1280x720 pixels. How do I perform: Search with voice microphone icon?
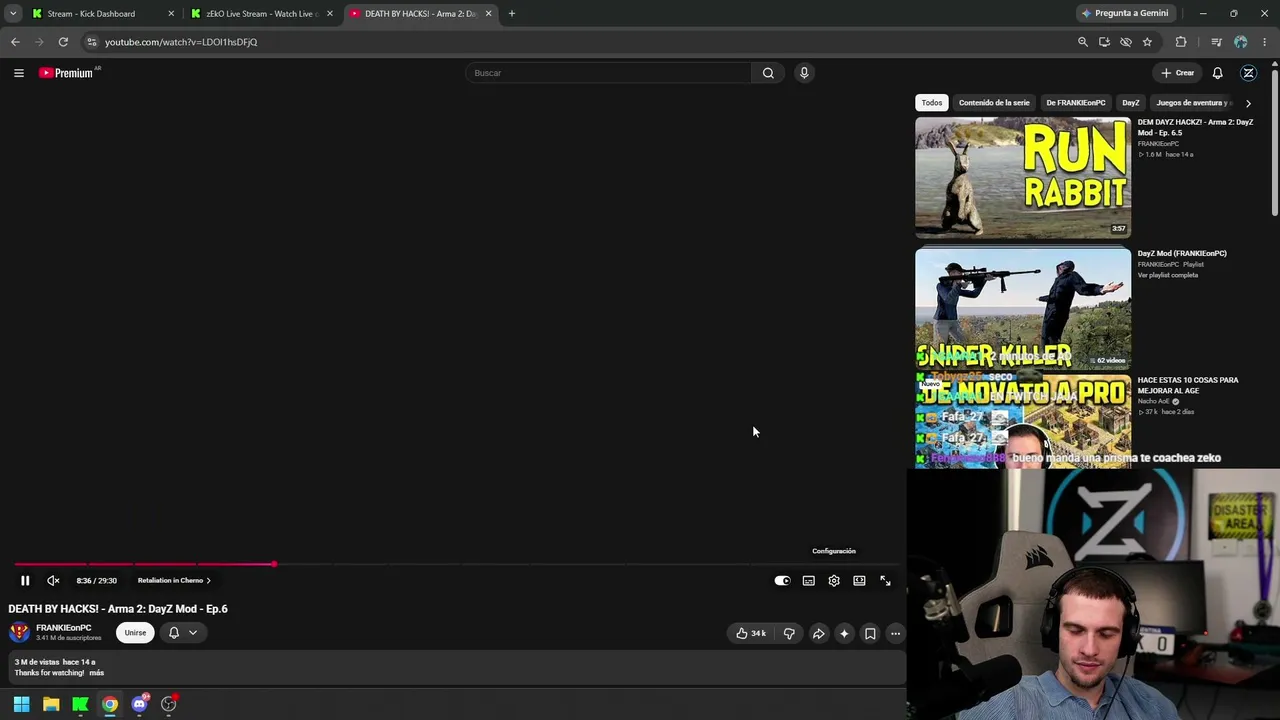(804, 73)
